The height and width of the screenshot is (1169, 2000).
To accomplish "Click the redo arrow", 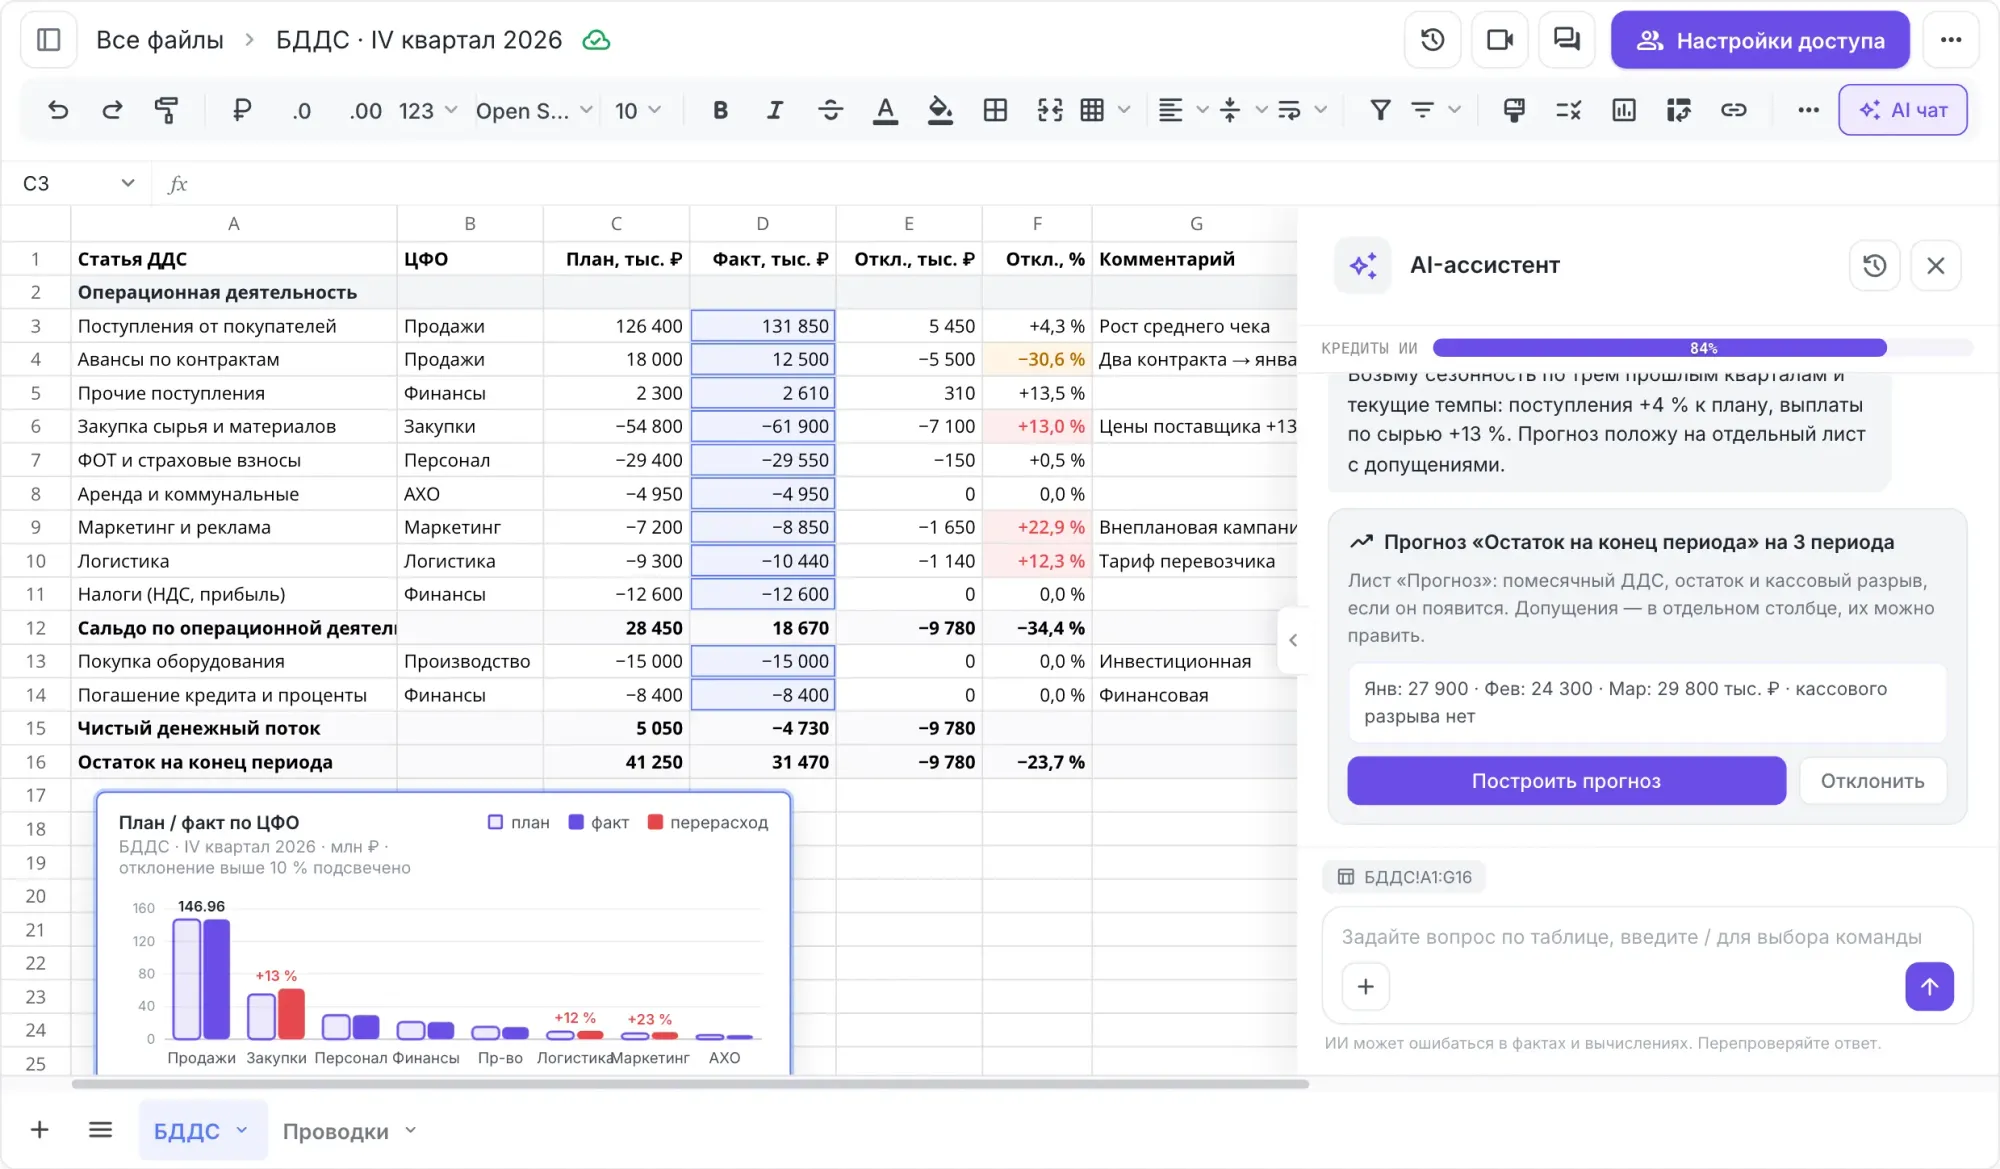I will point(112,110).
